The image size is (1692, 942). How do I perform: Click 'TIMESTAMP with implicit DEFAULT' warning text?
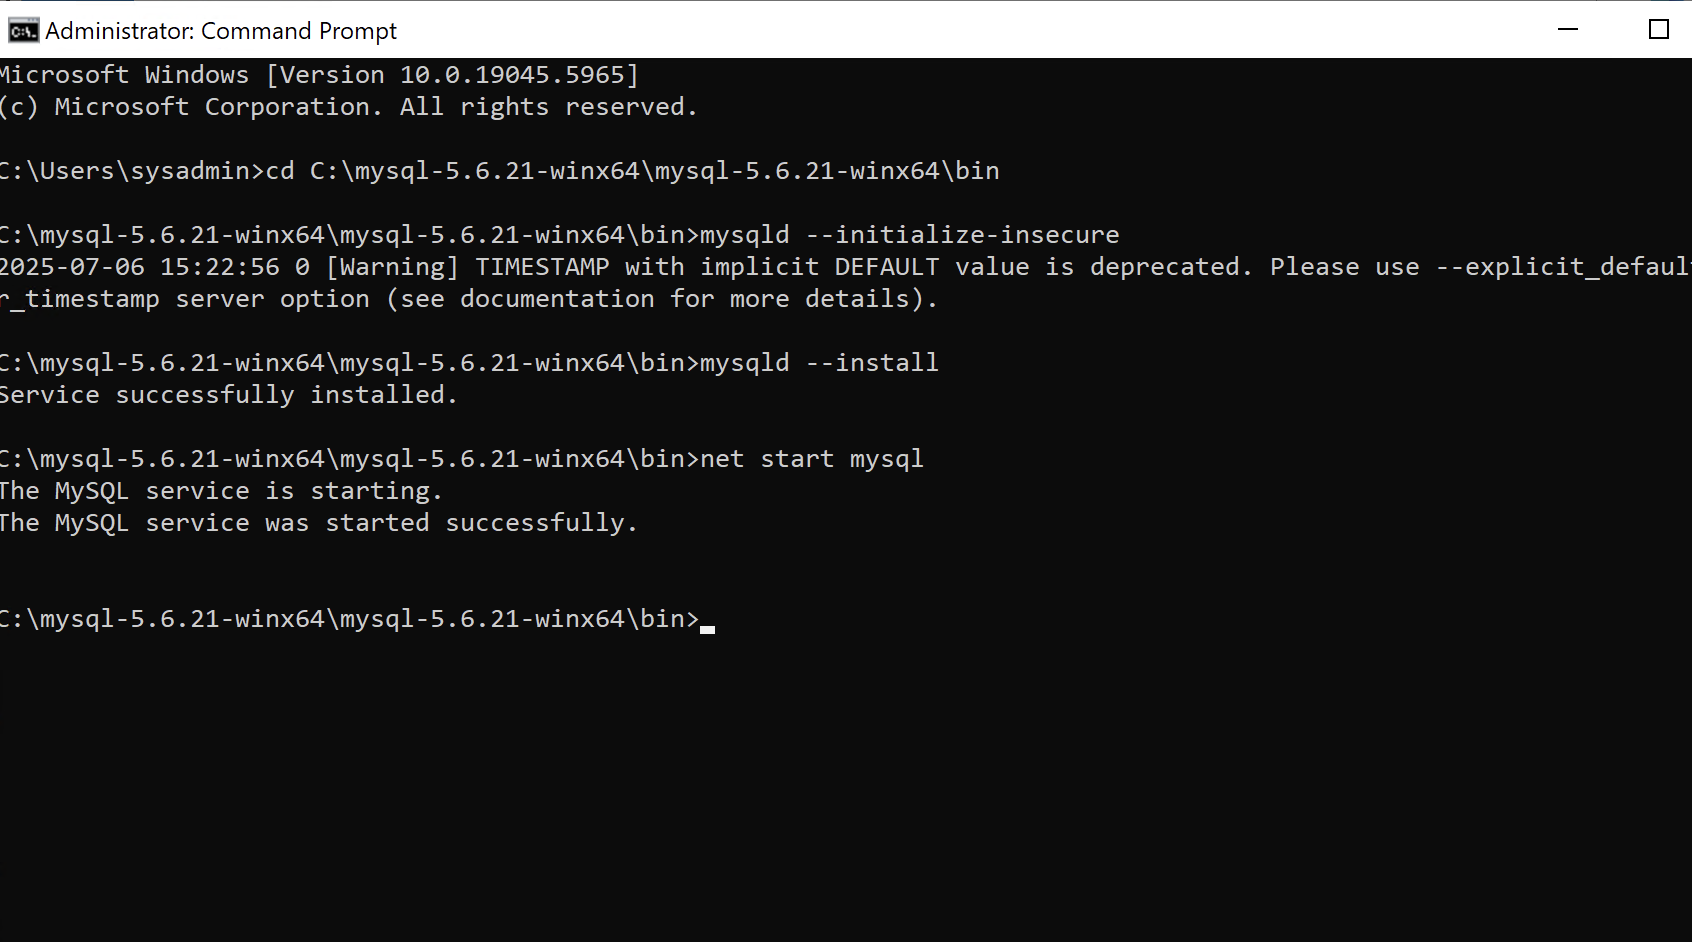coord(707,267)
